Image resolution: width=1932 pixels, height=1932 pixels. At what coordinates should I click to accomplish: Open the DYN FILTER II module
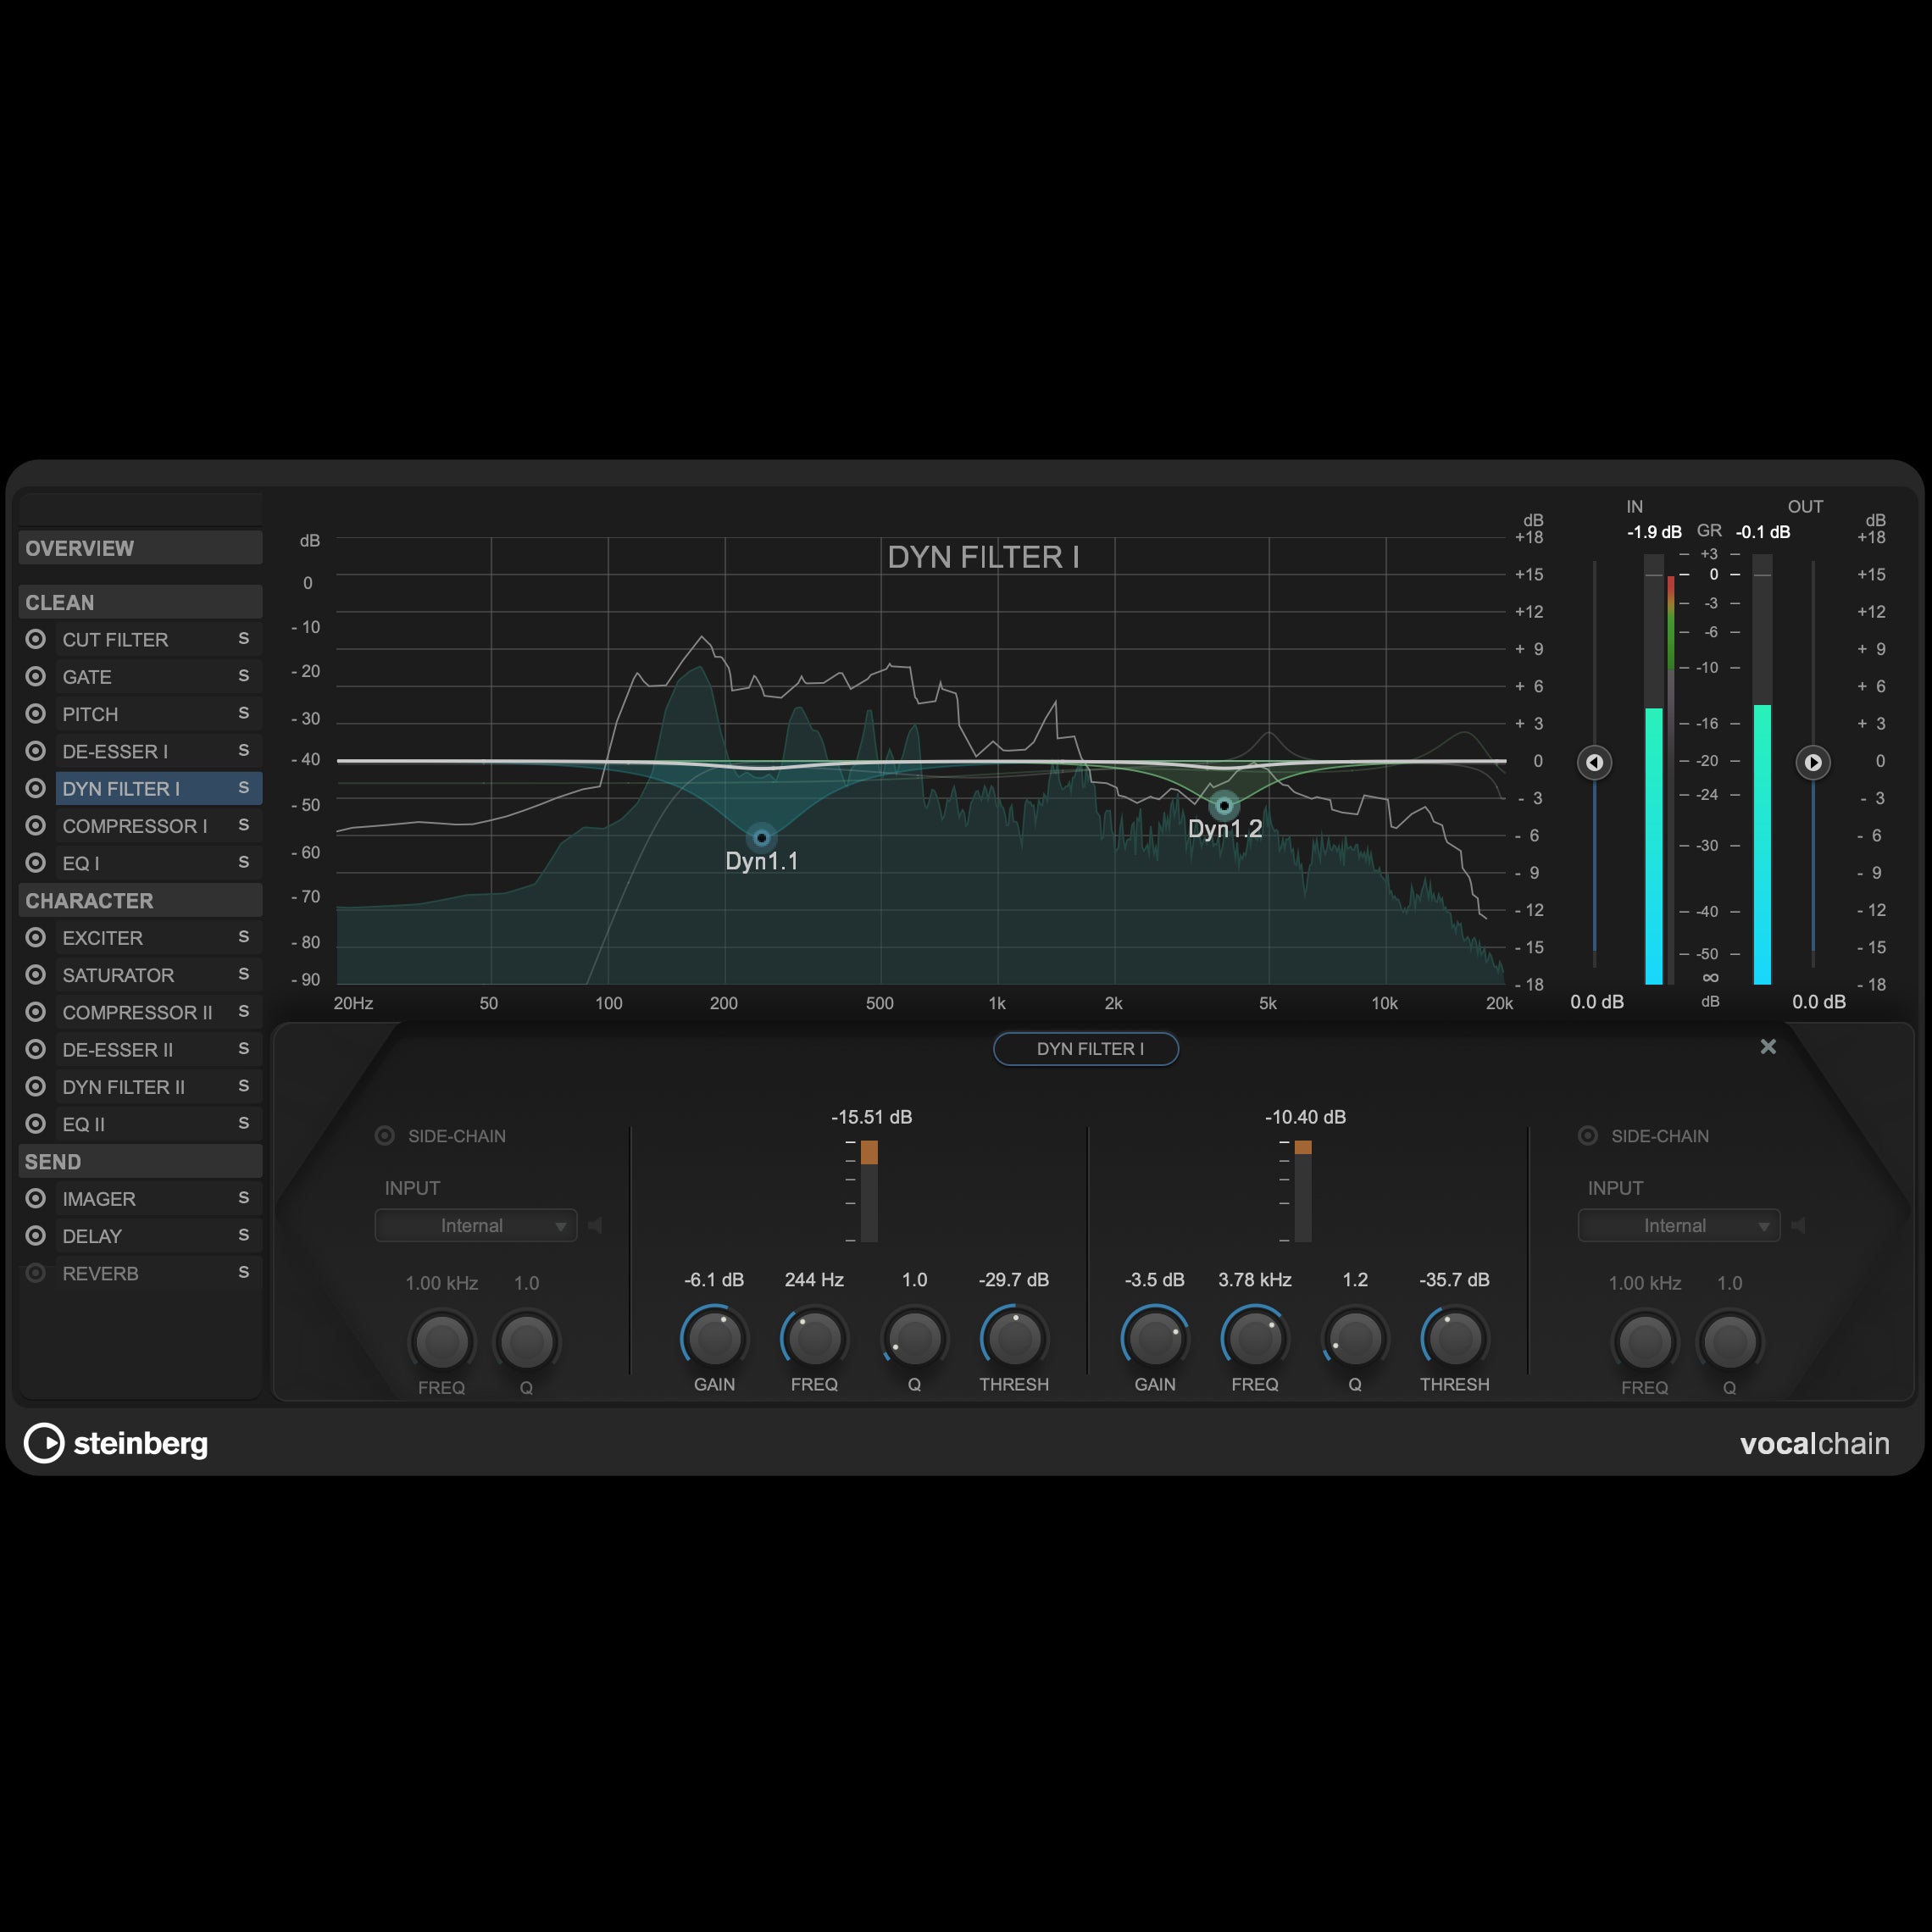[123, 1087]
